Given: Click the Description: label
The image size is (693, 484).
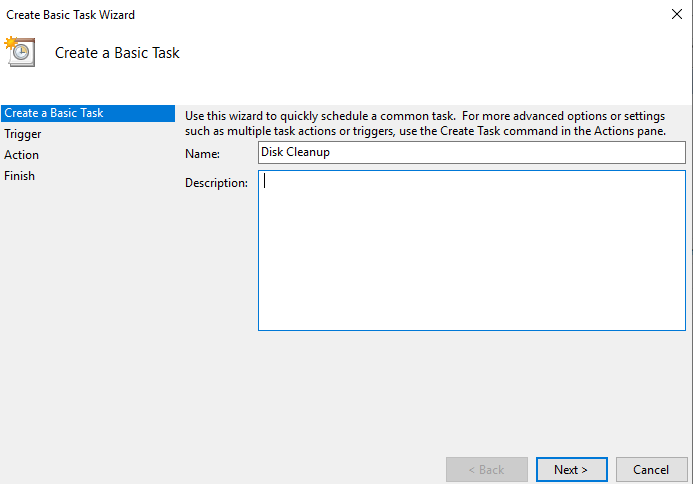Looking at the screenshot, I should 216,183.
